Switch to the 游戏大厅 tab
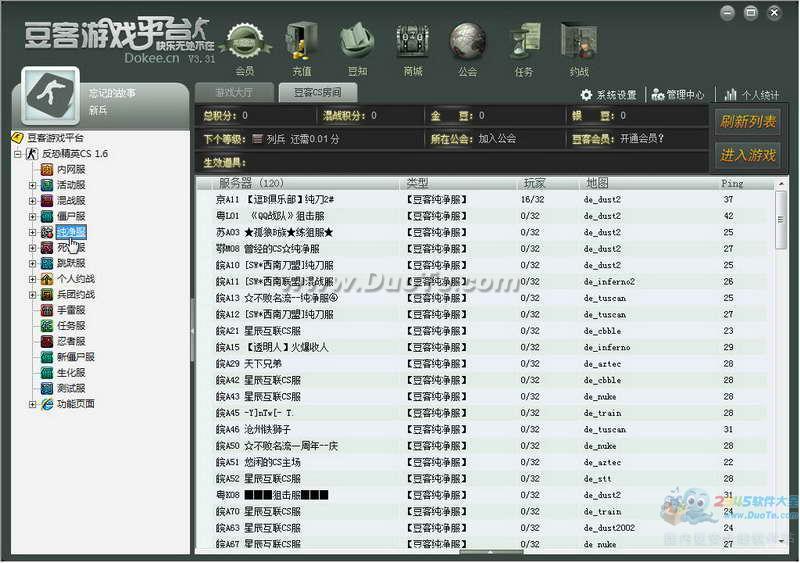Screen dimensions: 800x563 pos(234,92)
